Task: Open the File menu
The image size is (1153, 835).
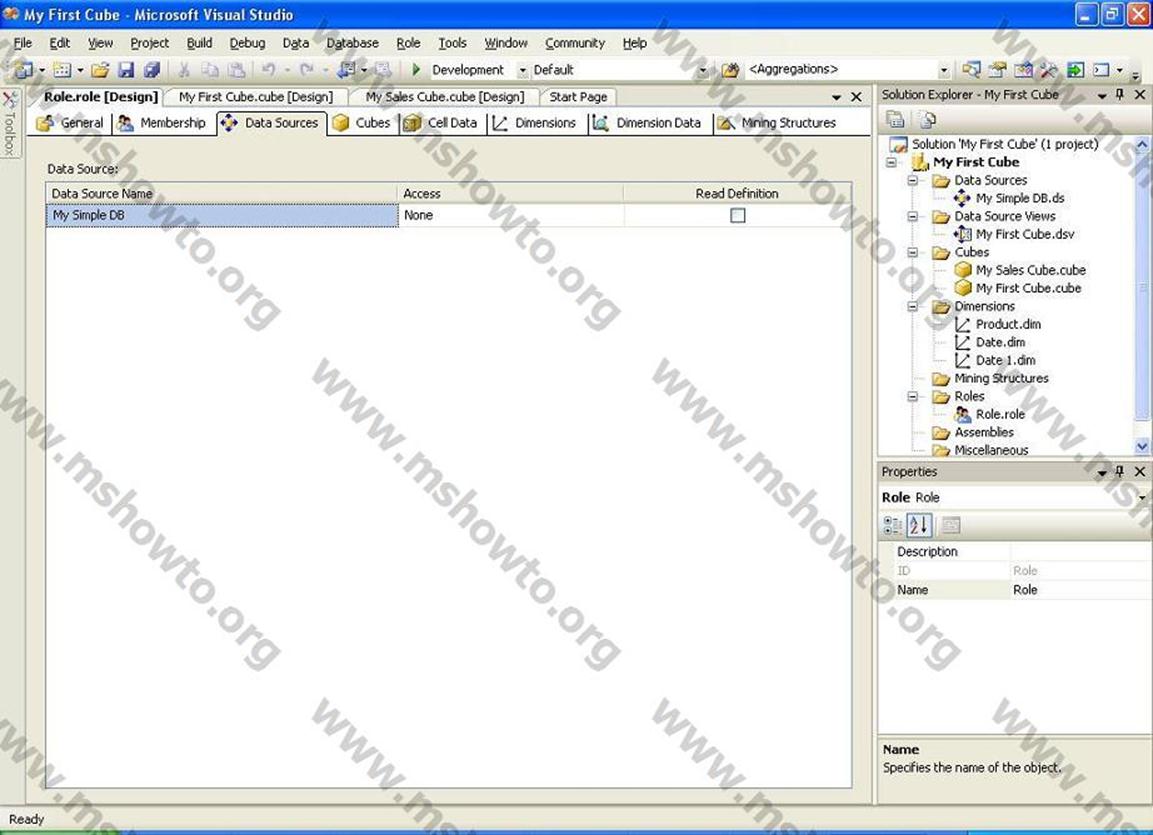Action: coord(23,43)
